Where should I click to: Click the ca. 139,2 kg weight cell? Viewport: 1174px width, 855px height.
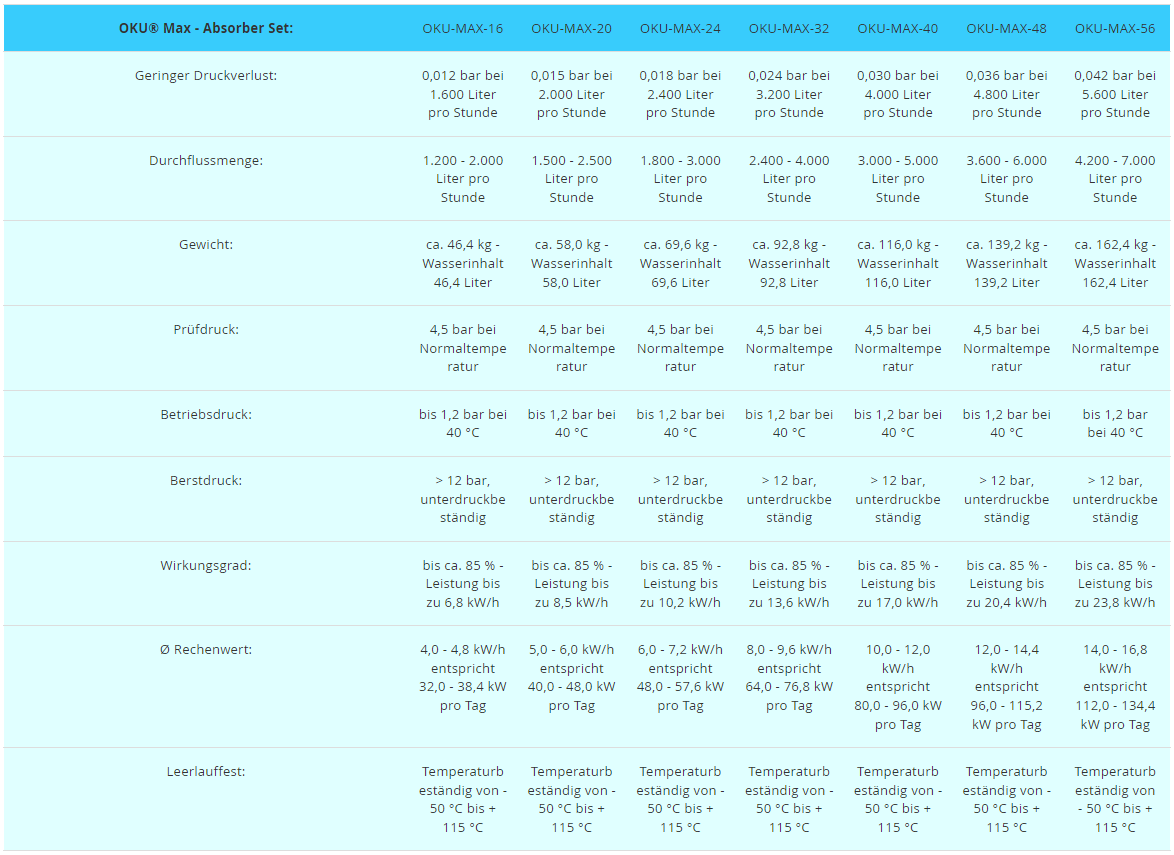(1006, 264)
